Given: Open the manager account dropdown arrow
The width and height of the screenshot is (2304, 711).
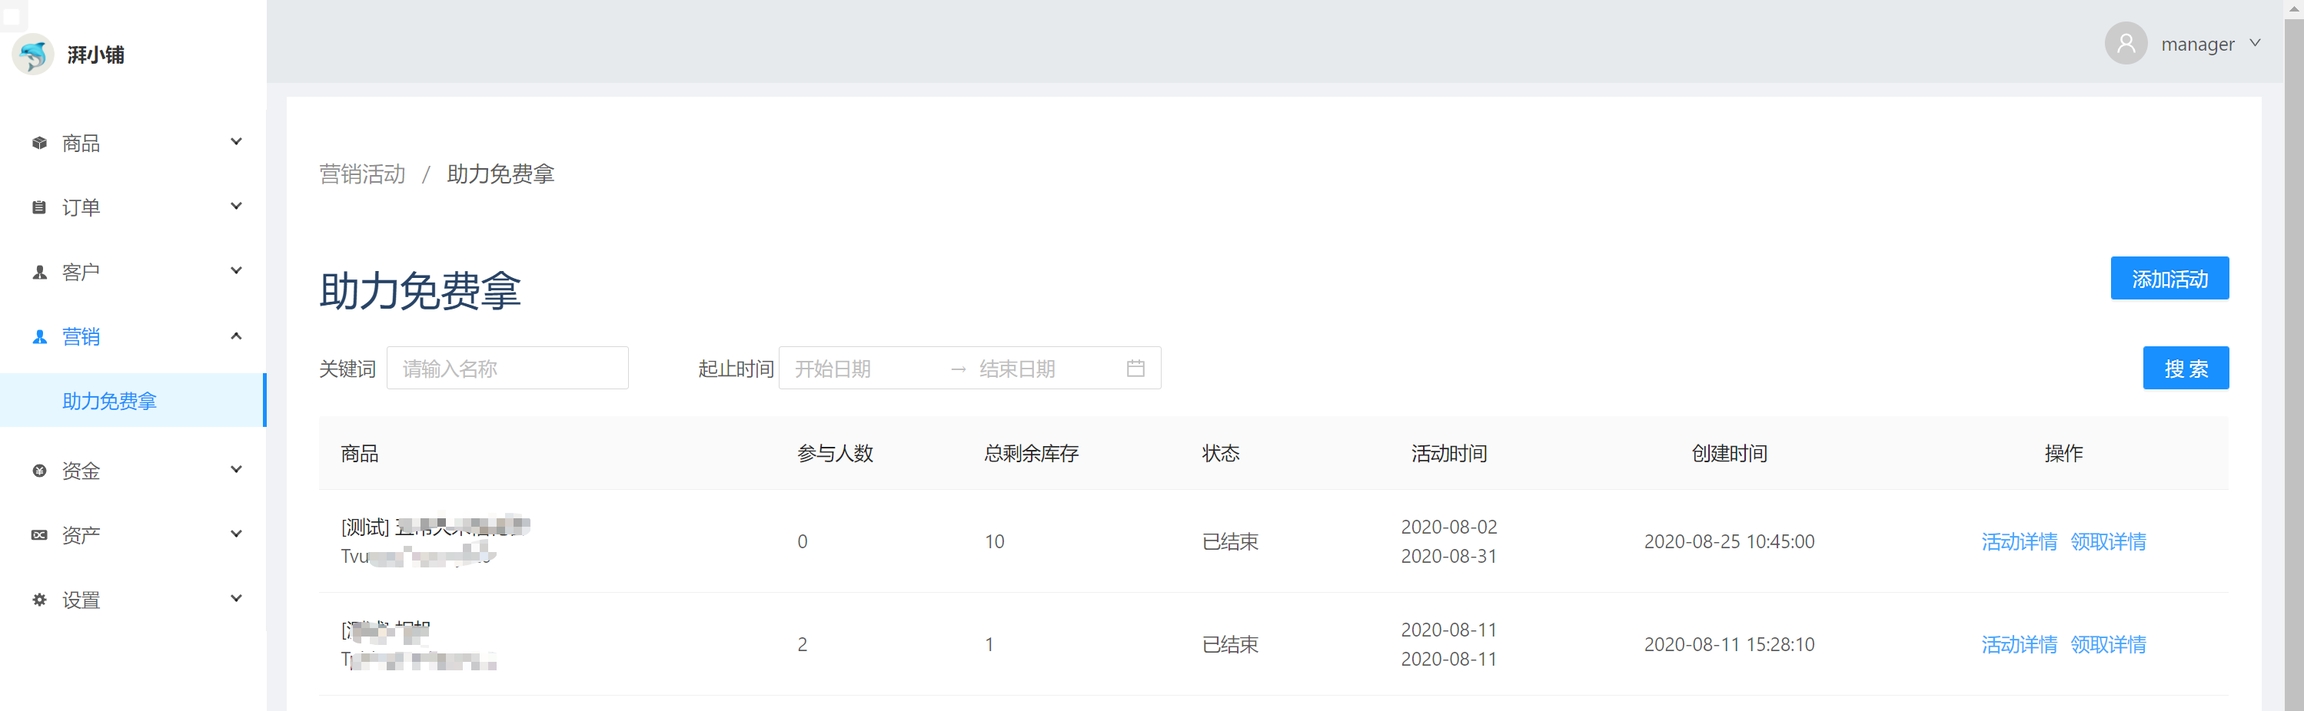Looking at the screenshot, I should pos(2255,44).
